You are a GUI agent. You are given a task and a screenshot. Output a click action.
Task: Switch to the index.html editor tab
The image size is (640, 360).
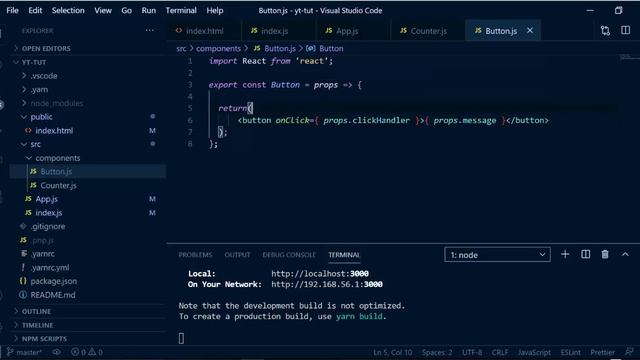pos(203,31)
